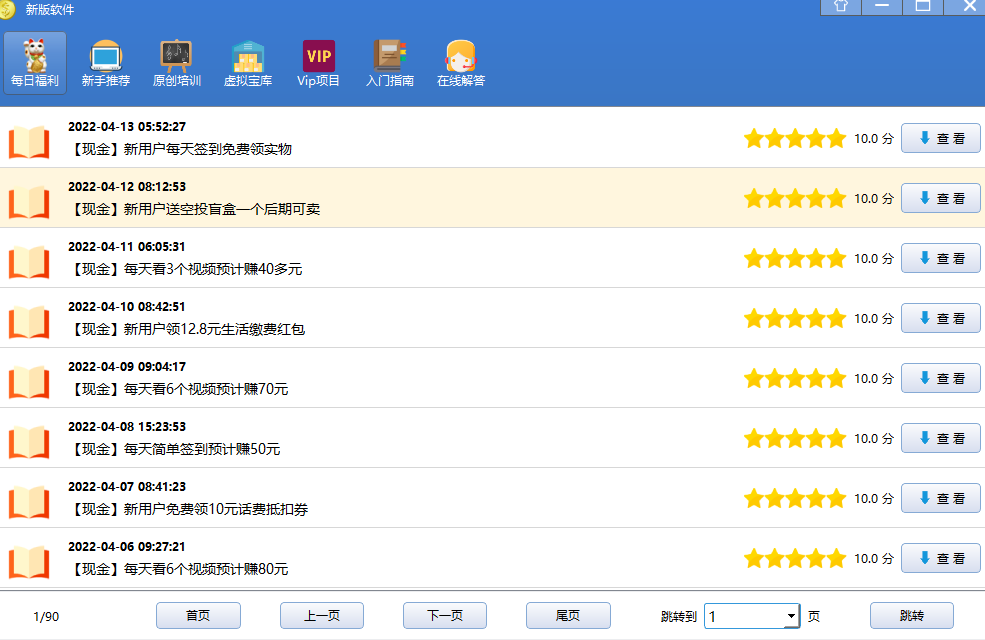View the 新用户领12.8元生活缴费红包 entry
The width and height of the screenshot is (985, 640).
click(940, 318)
